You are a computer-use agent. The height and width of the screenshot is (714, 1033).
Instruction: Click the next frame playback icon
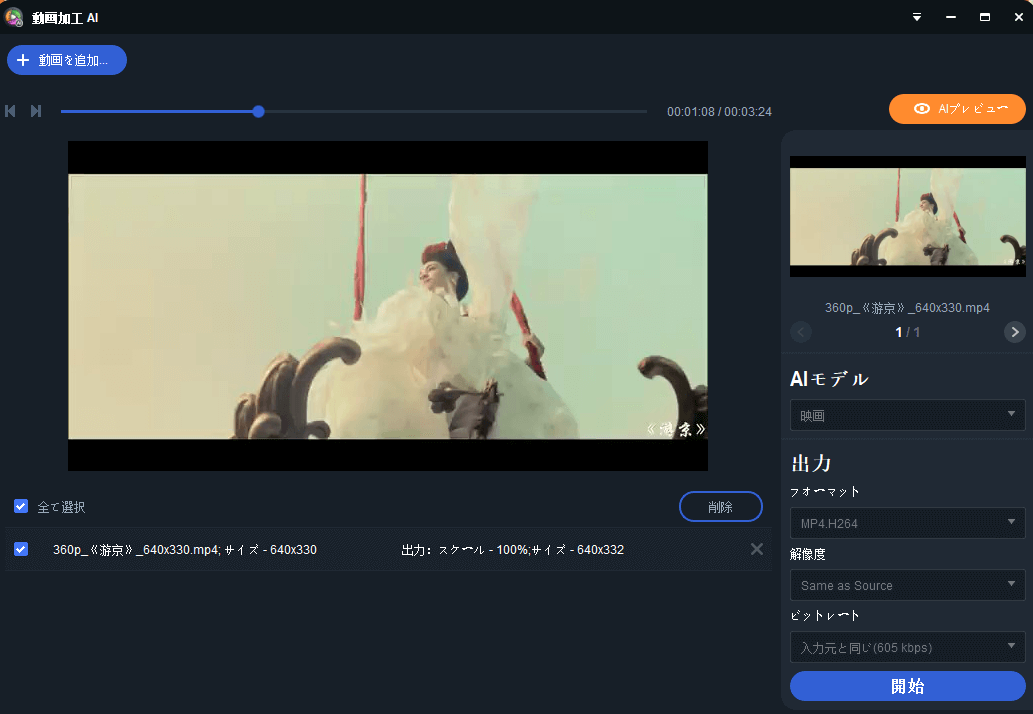pos(36,111)
